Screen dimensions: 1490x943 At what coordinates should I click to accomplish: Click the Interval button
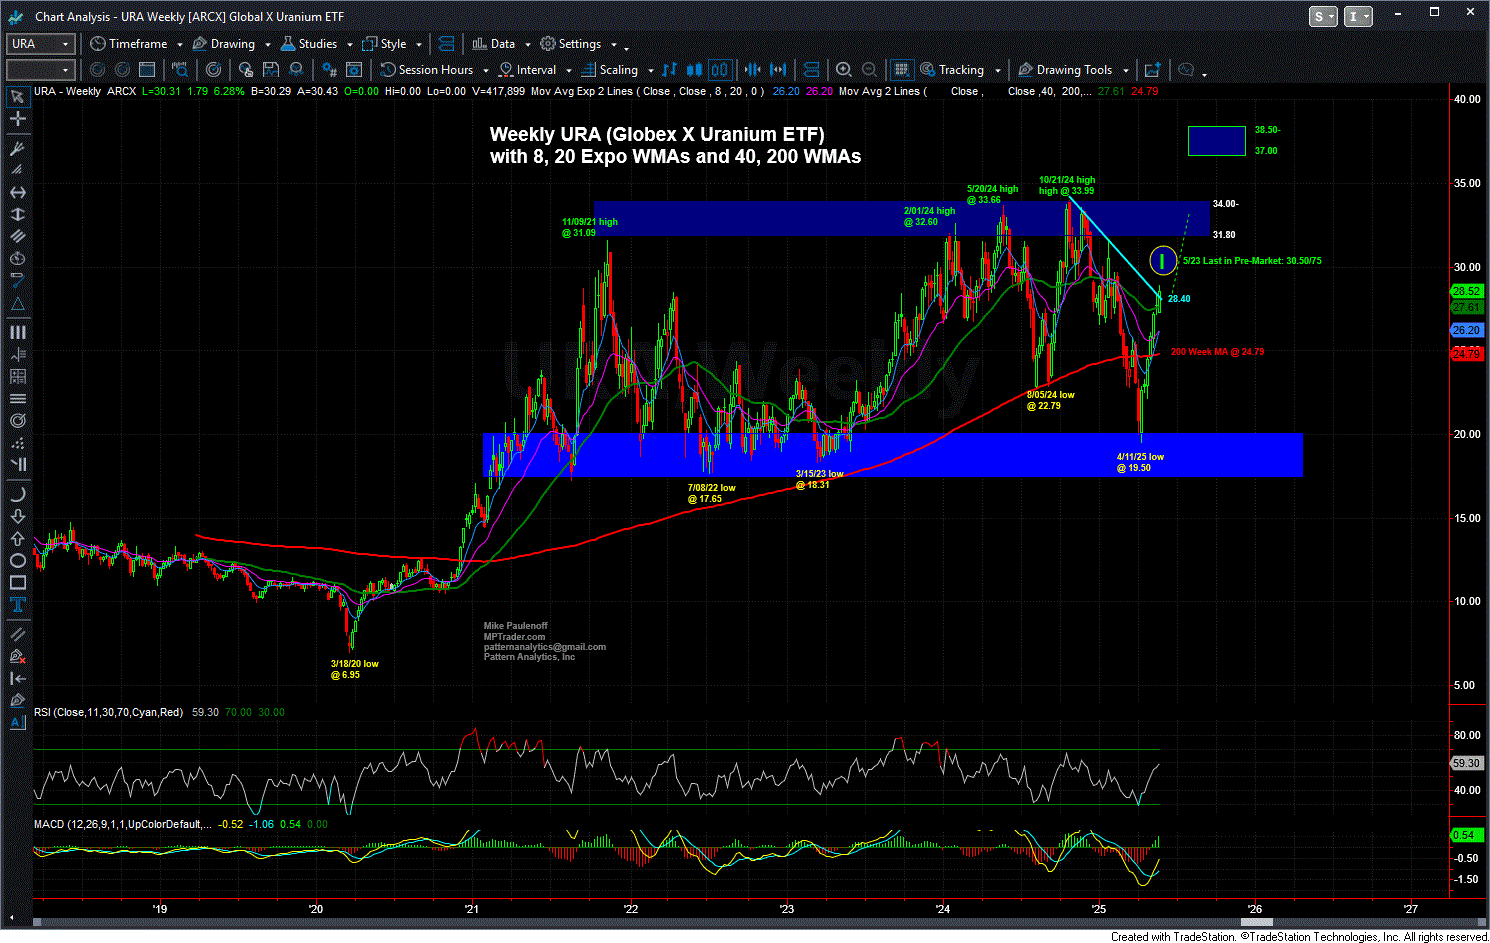(x=528, y=70)
